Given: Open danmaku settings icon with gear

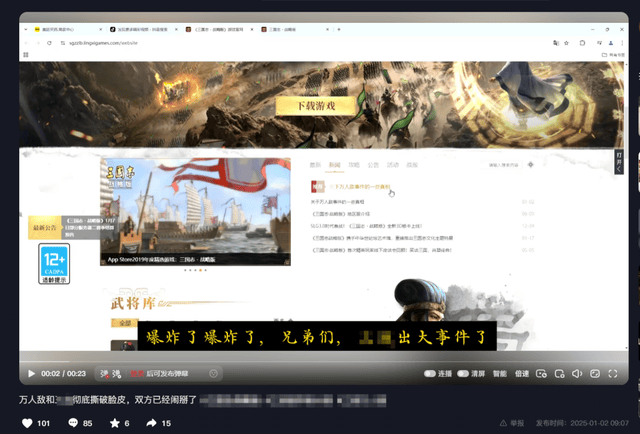Looking at the screenshot, I should (117, 374).
